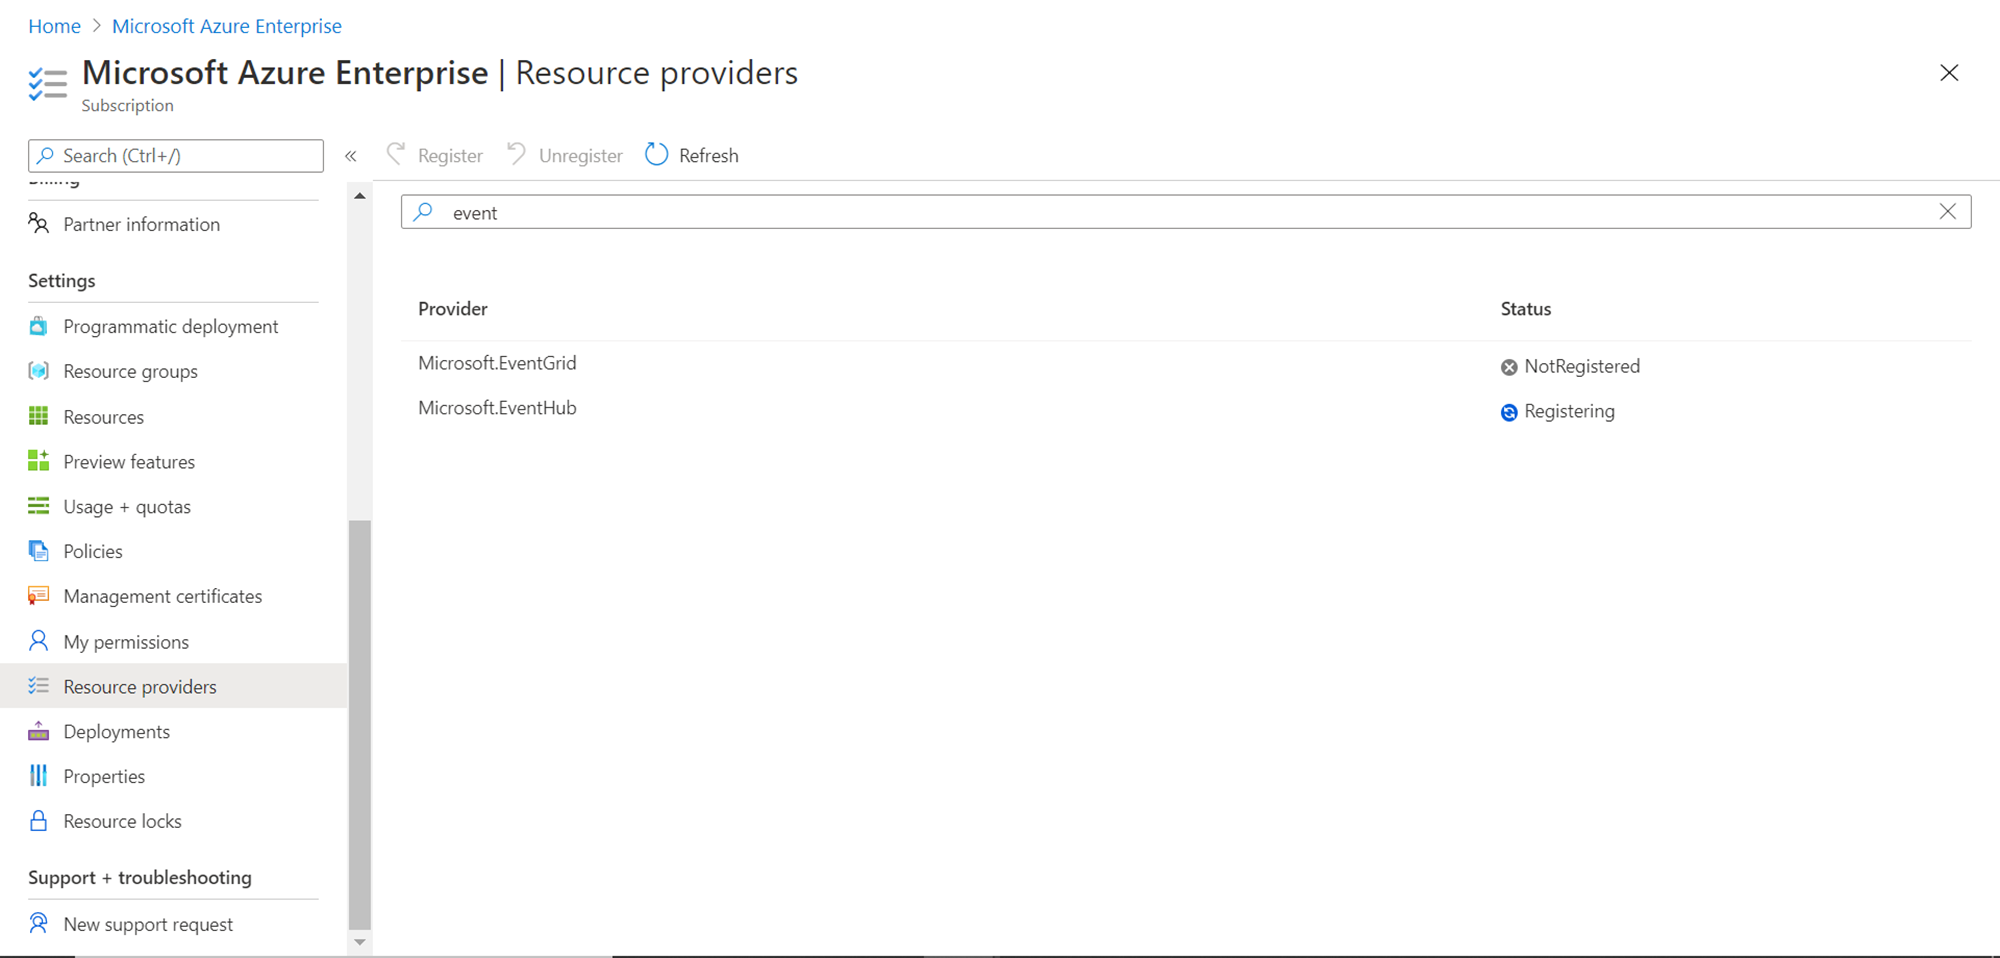Click the Deployments upload icon
2000x958 pixels.
[38, 731]
